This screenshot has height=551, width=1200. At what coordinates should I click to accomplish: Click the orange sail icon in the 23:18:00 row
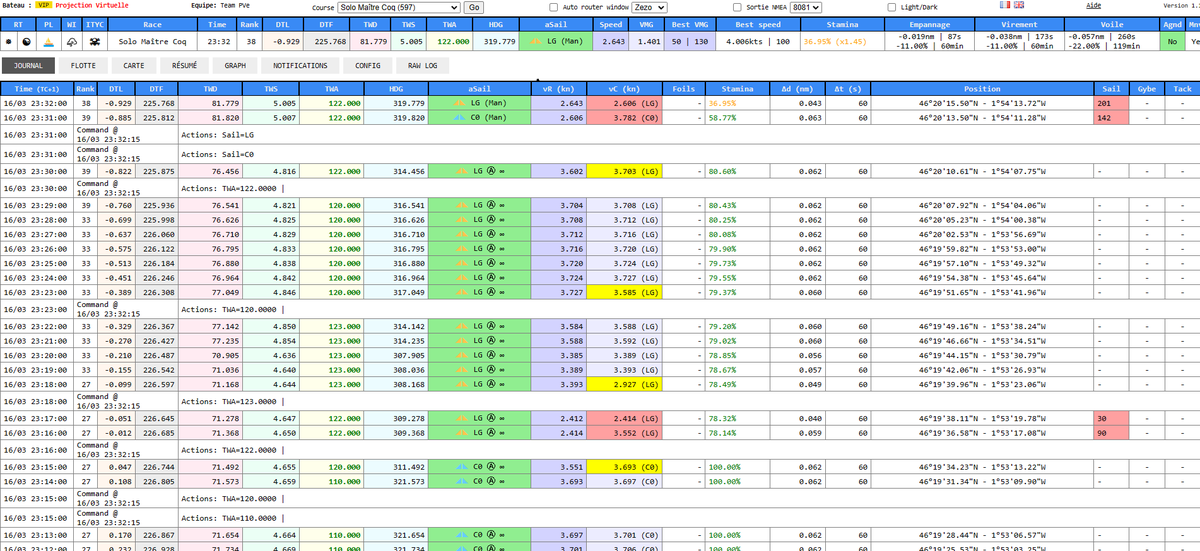pos(463,383)
